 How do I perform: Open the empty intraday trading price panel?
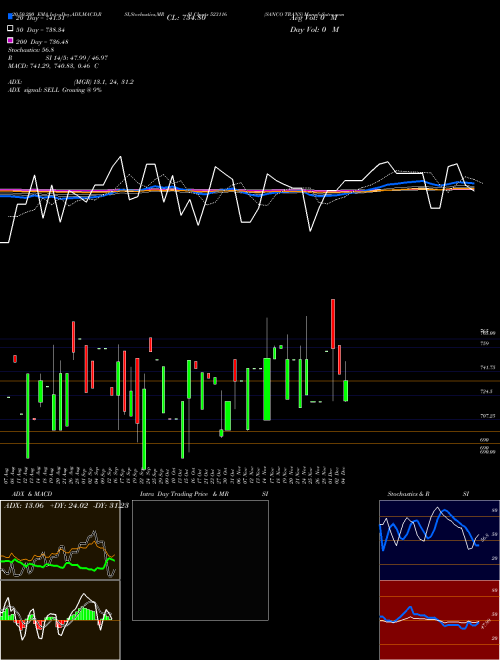[200, 560]
